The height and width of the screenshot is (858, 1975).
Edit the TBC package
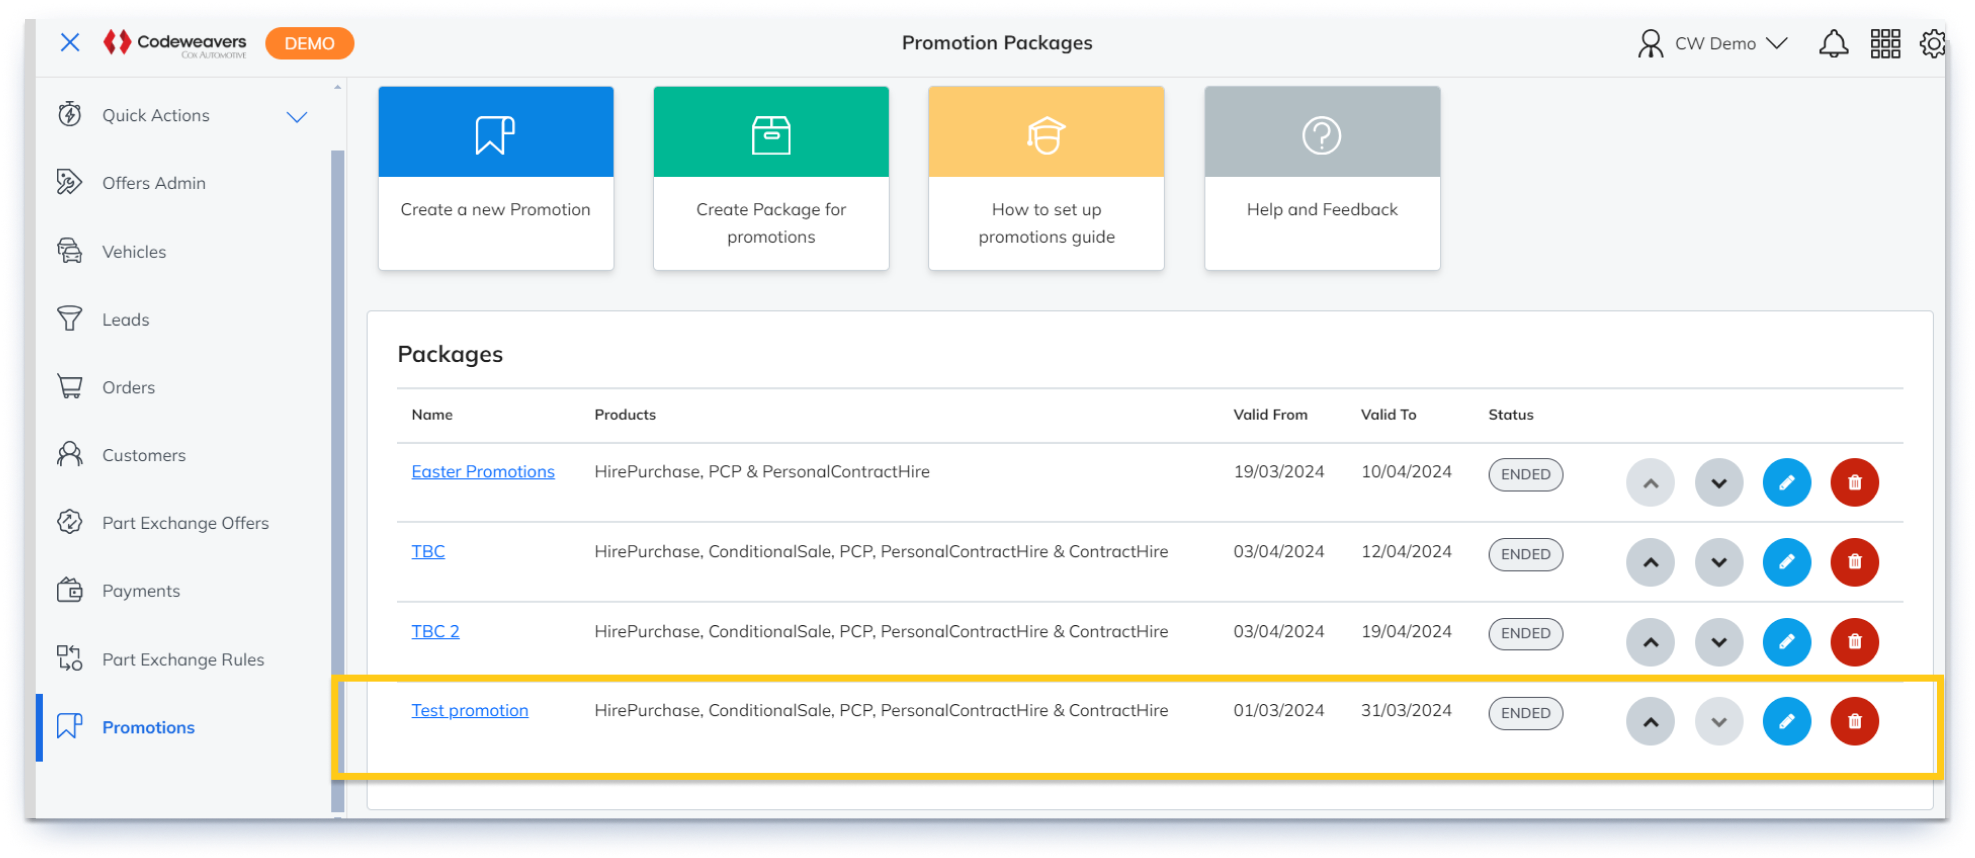tap(1786, 562)
